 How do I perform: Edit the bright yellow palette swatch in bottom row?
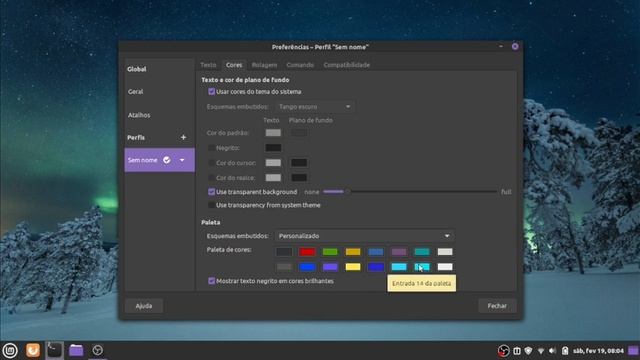click(x=353, y=267)
